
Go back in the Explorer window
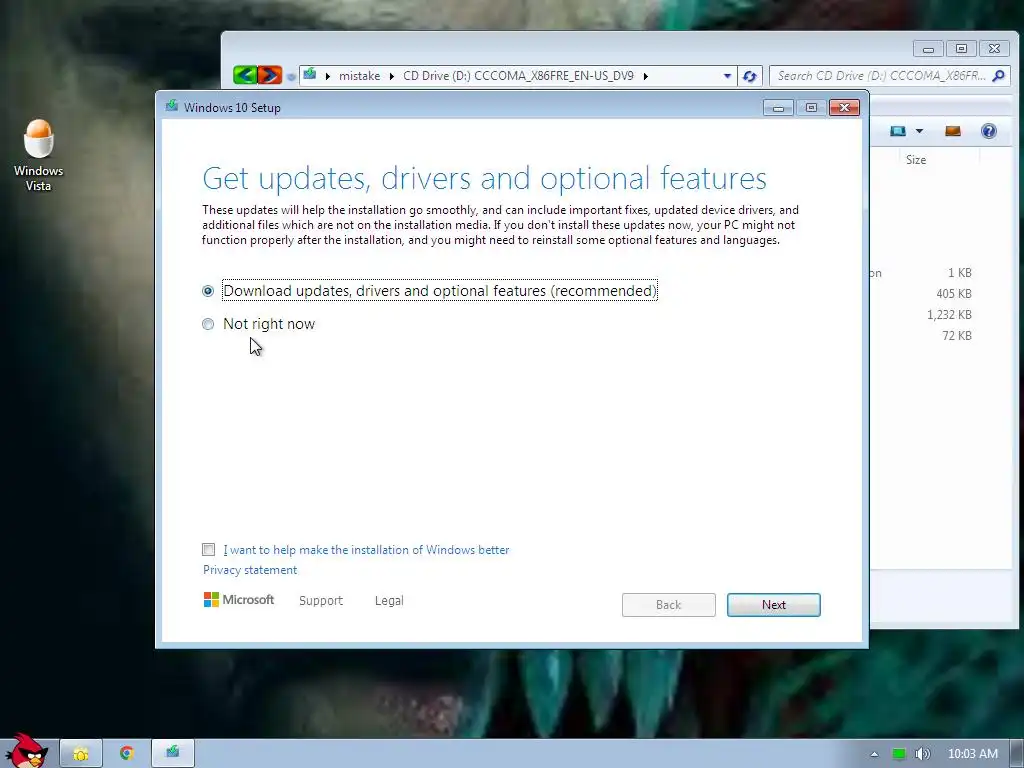[x=245, y=75]
